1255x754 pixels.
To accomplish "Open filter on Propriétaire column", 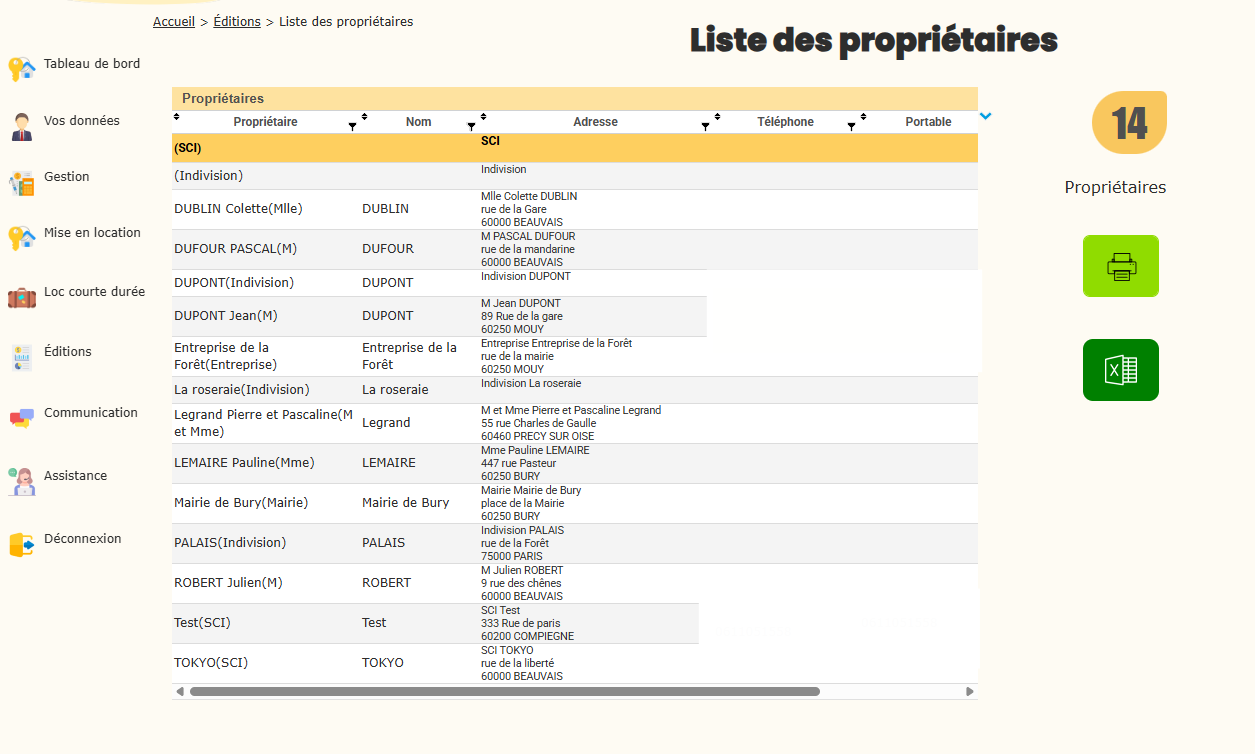I will 352,127.
